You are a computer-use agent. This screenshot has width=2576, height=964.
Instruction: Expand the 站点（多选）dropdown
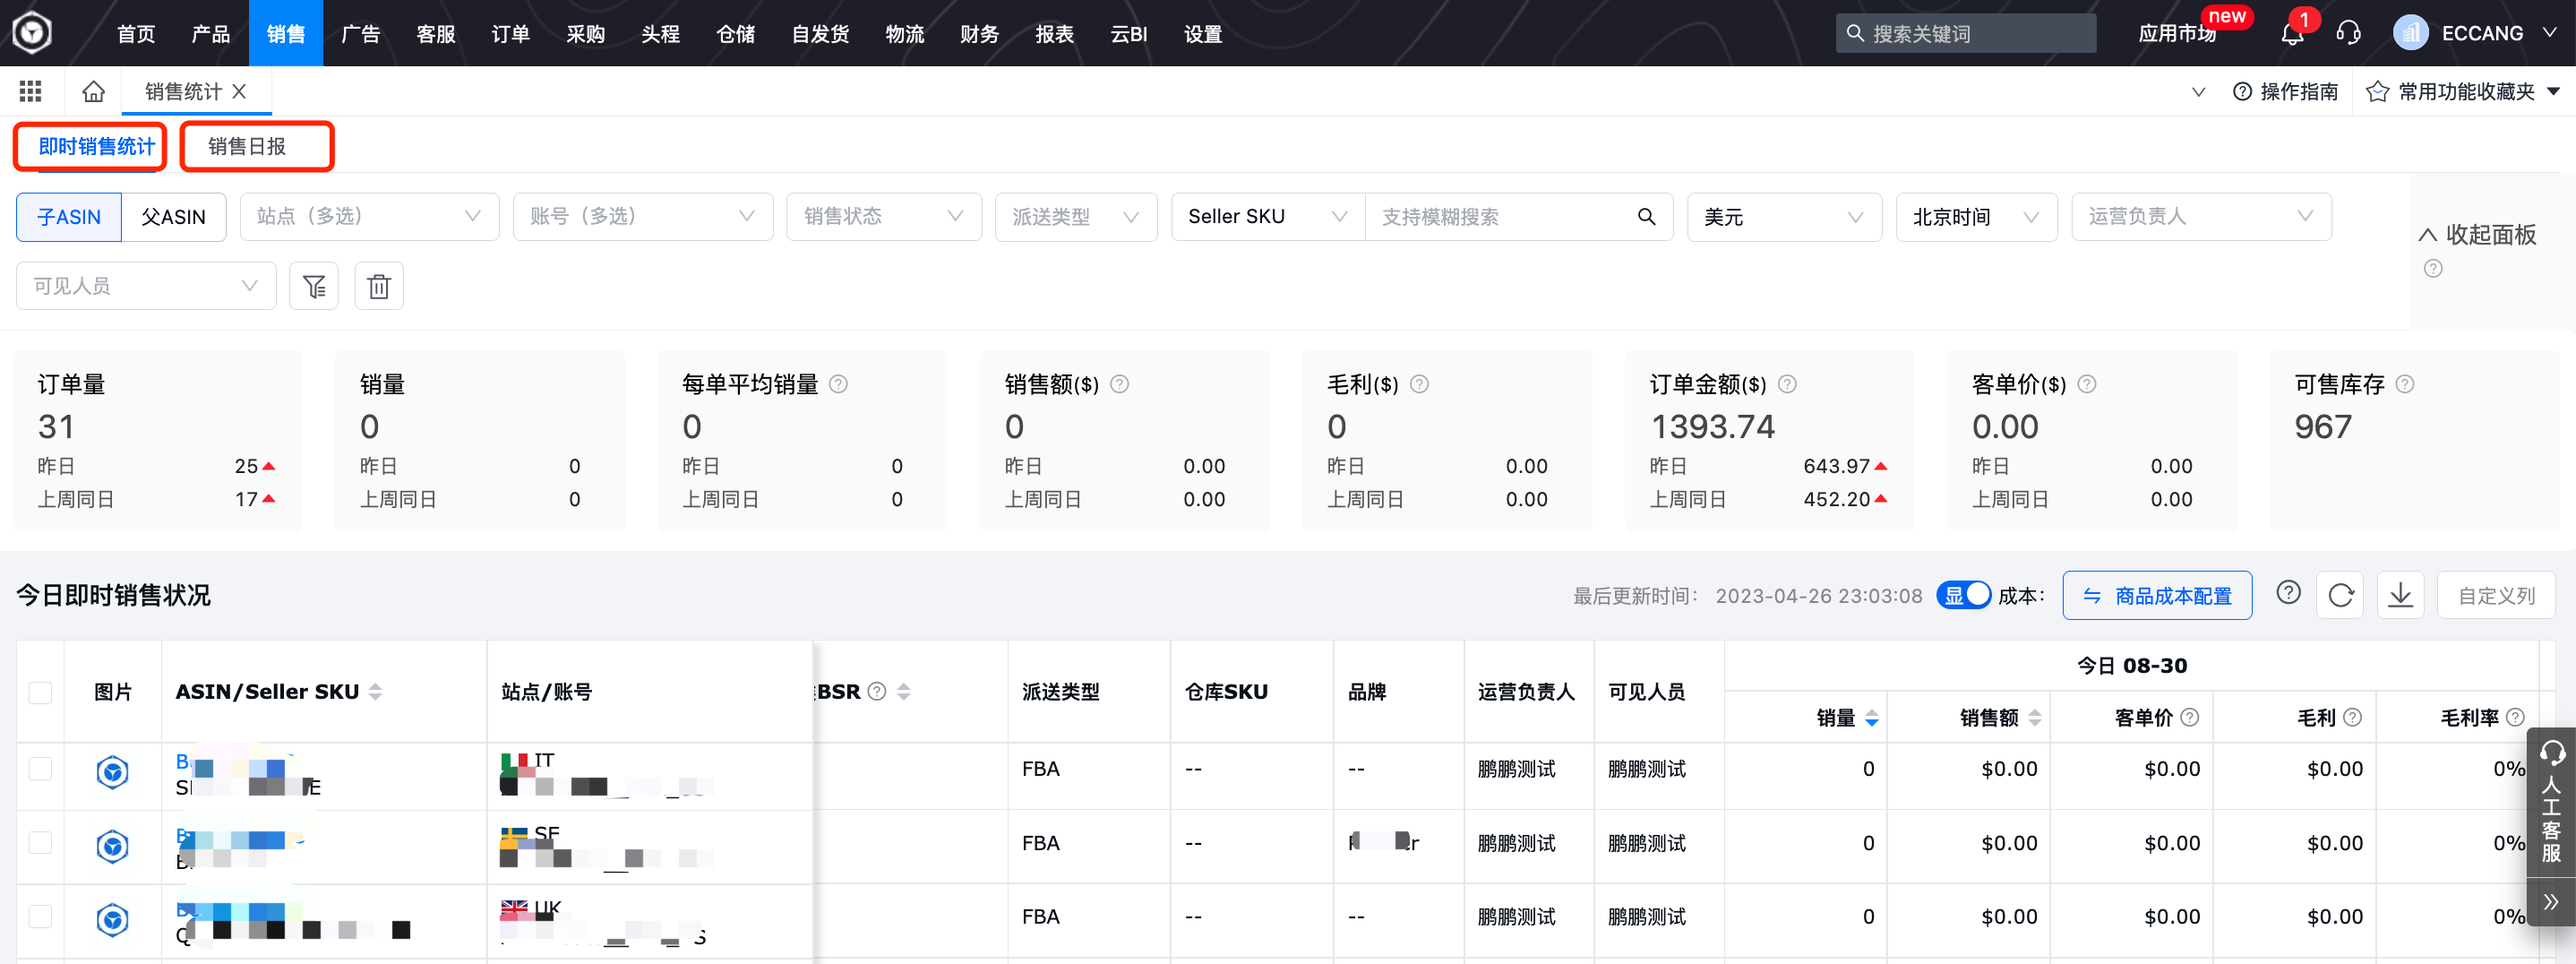click(x=369, y=216)
